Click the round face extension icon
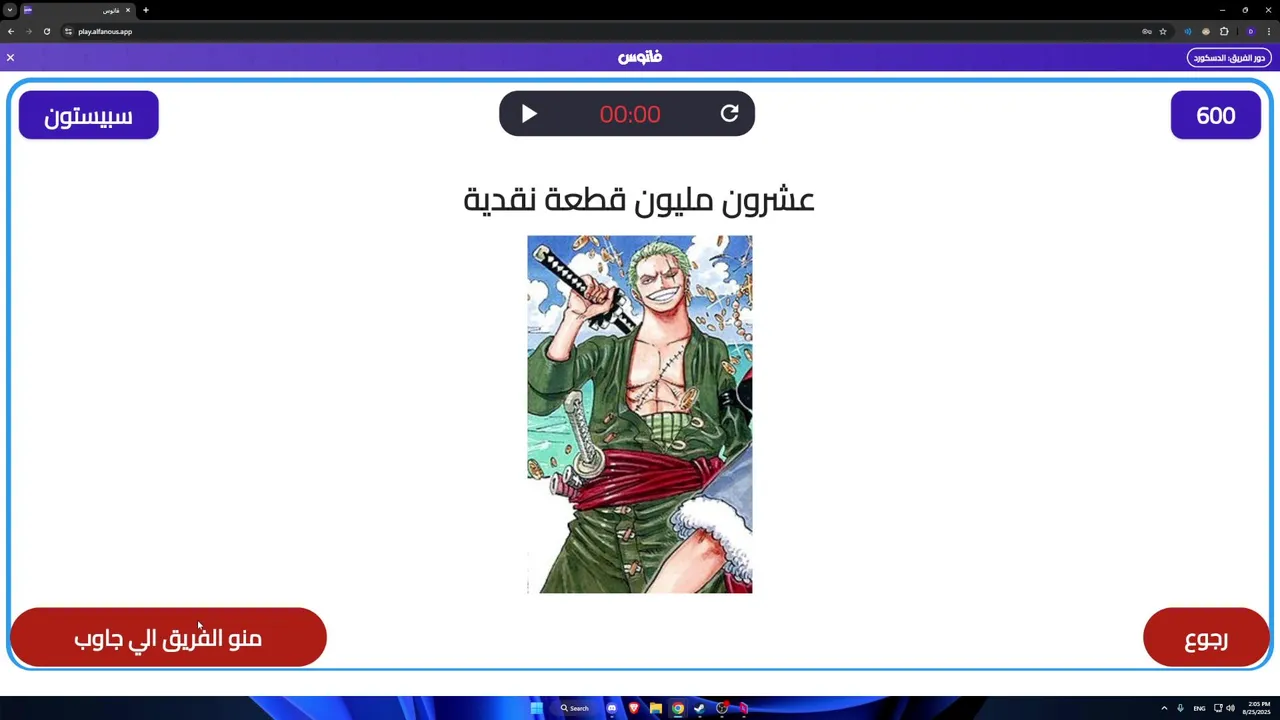The height and width of the screenshot is (720, 1280). [x=1206, y=31]
